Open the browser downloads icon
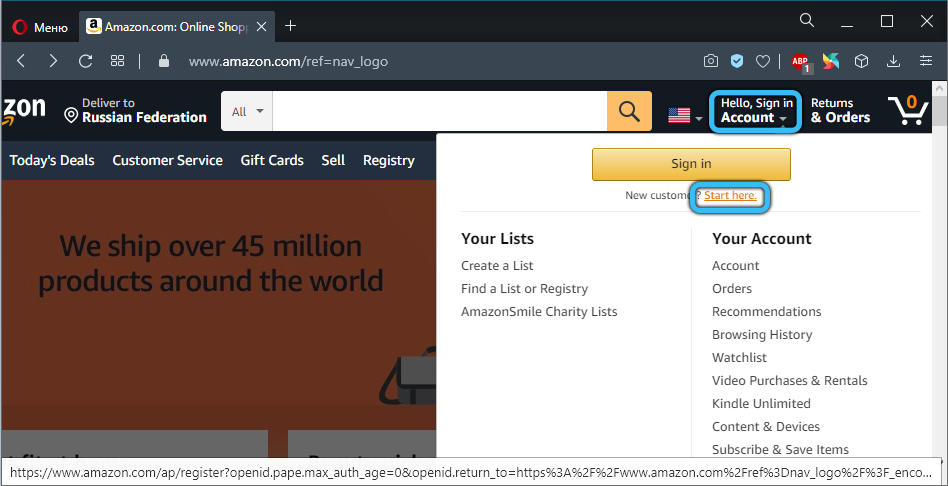The image size is (948, 486). tap(893, 61)
